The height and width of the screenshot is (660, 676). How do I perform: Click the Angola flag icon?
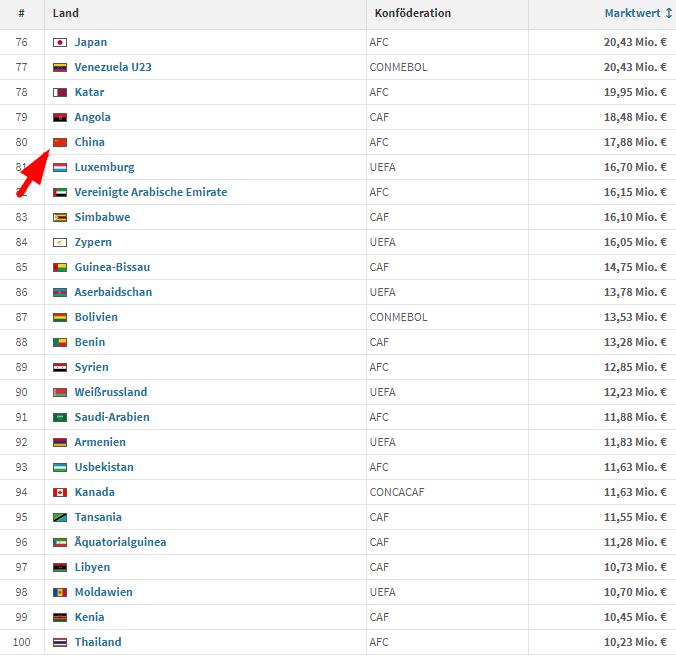click(59, 117)
